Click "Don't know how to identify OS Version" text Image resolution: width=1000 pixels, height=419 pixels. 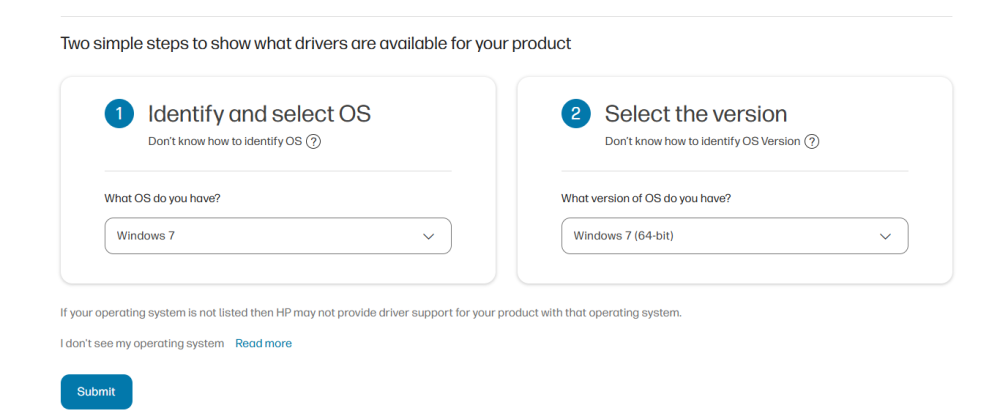pos(702,141)
